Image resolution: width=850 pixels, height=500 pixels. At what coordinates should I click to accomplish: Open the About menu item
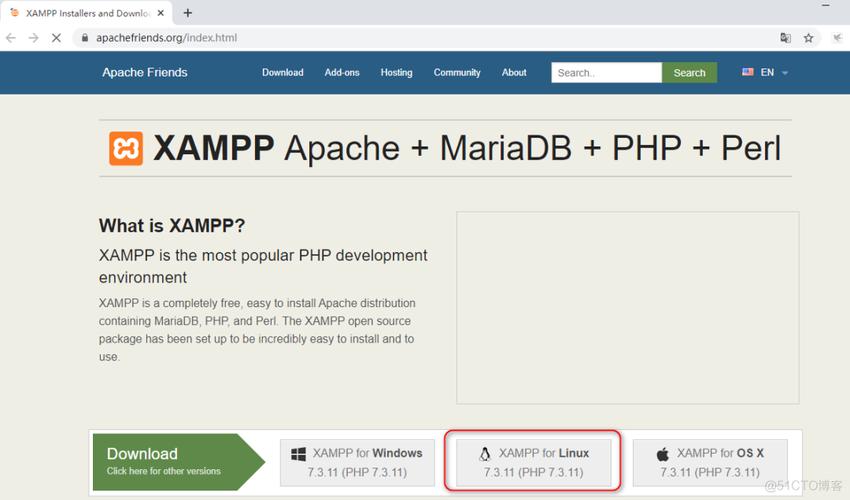coord(514,72)
